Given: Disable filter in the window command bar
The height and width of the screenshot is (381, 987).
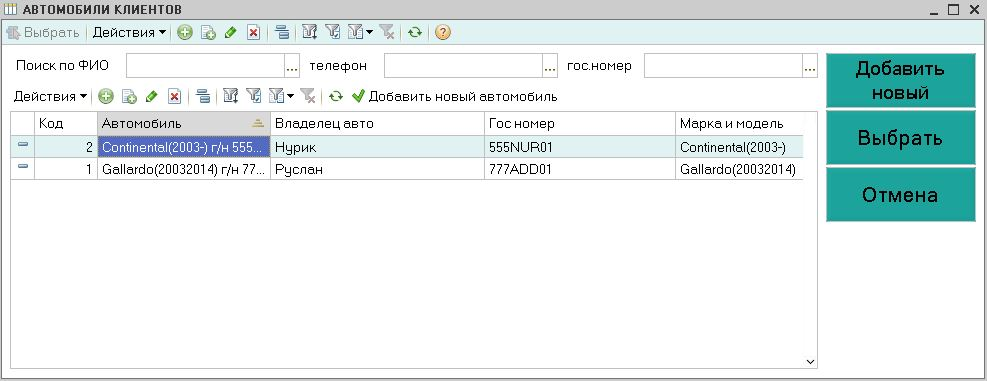Looking at the screenshot, I should click(387, 33).
